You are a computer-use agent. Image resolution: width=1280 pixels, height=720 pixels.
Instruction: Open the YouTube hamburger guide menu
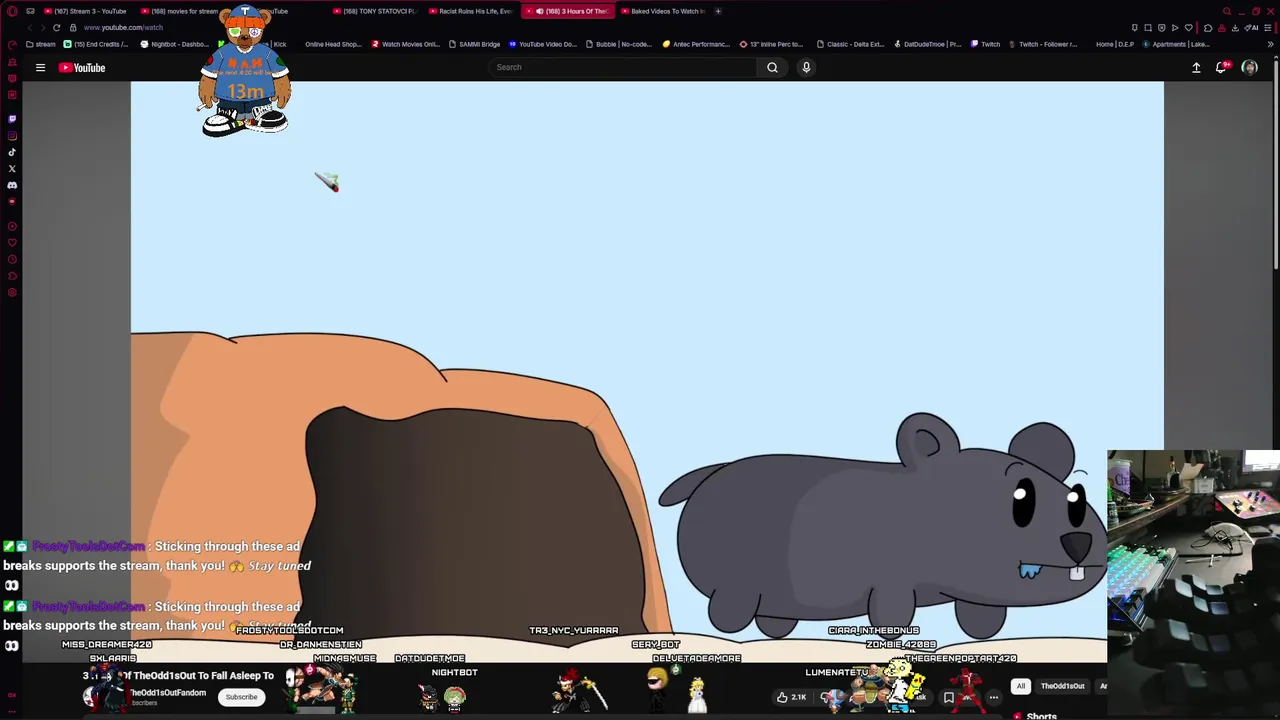40,68
